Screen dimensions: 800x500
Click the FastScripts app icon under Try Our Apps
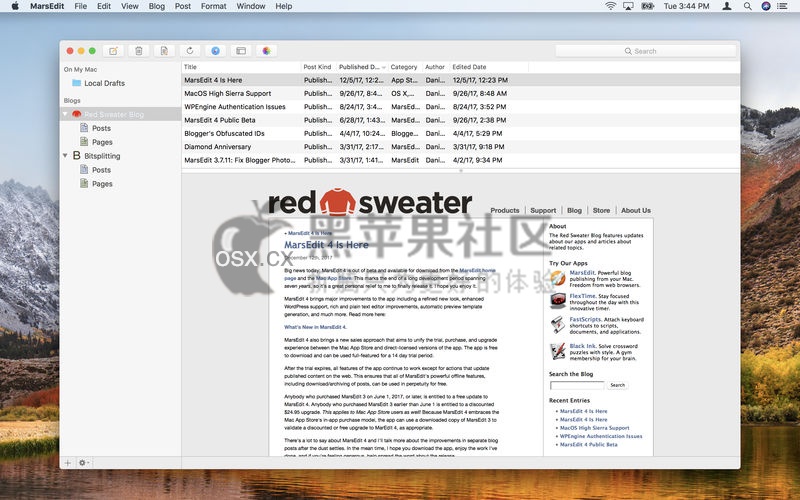pyautogui.click(x=558, y=324)
